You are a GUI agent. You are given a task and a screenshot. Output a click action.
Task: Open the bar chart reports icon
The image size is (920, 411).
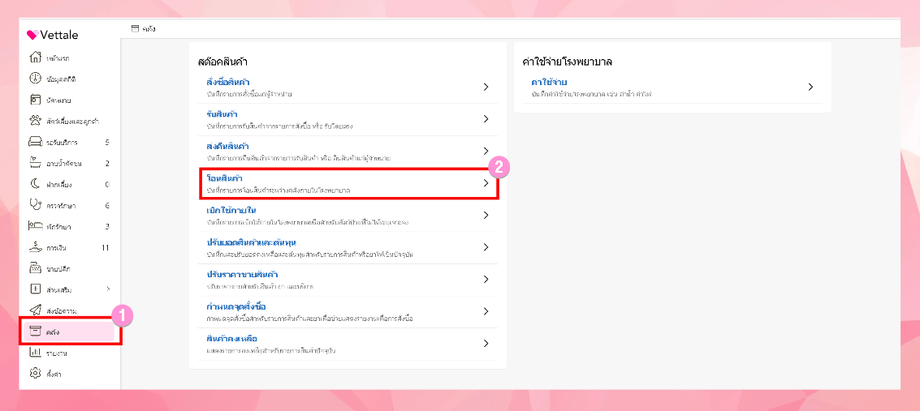35,353
